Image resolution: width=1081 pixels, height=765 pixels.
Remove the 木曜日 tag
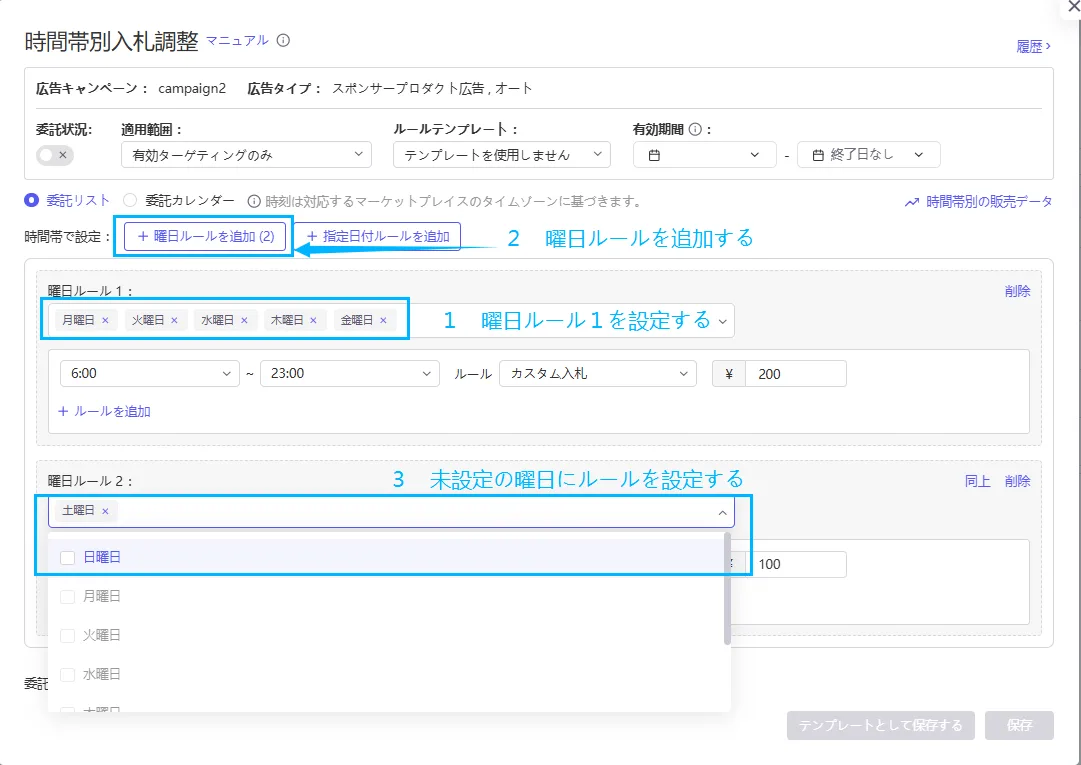tap(314, 320)
